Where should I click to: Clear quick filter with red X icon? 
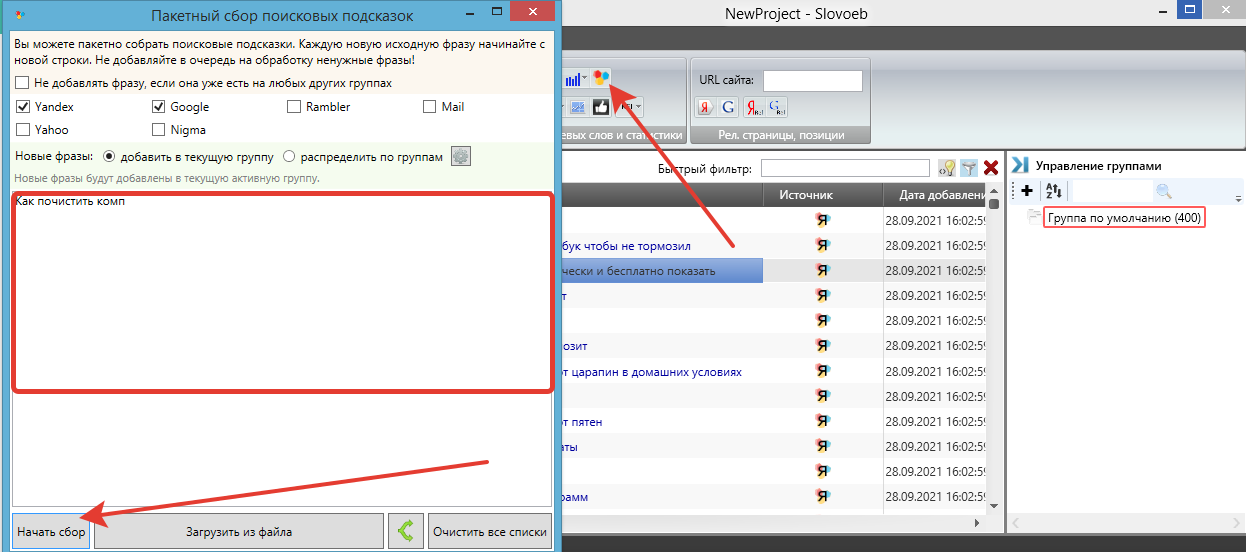coord(991,168)
